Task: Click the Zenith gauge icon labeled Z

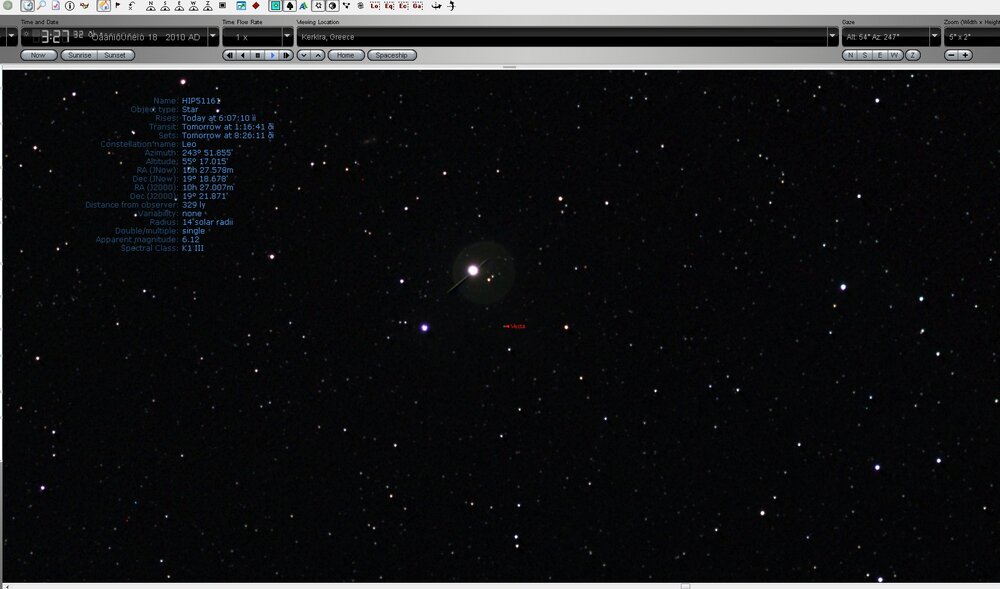Action: [206, 6]
